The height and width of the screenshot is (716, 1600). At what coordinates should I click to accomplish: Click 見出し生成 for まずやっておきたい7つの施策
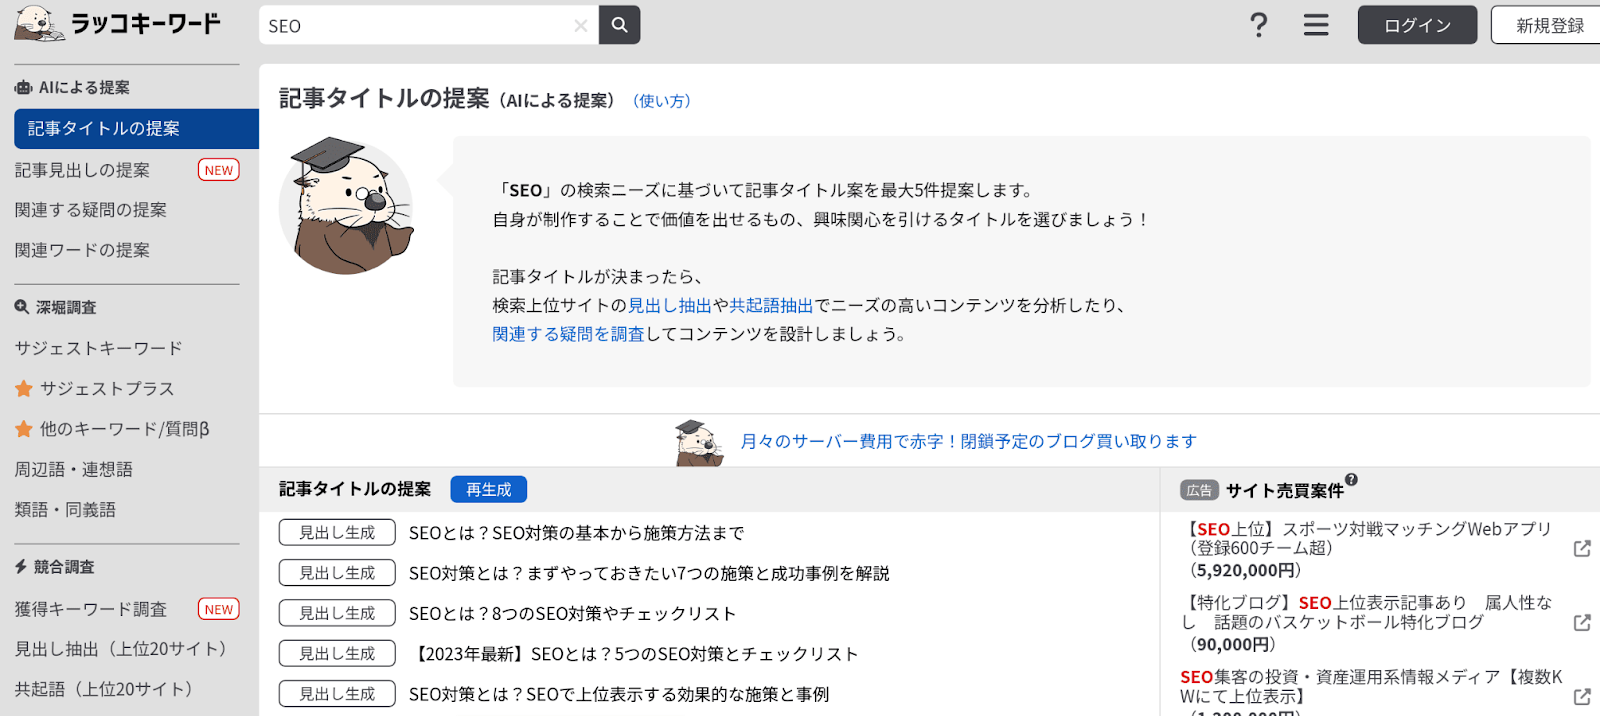[337, 573]
